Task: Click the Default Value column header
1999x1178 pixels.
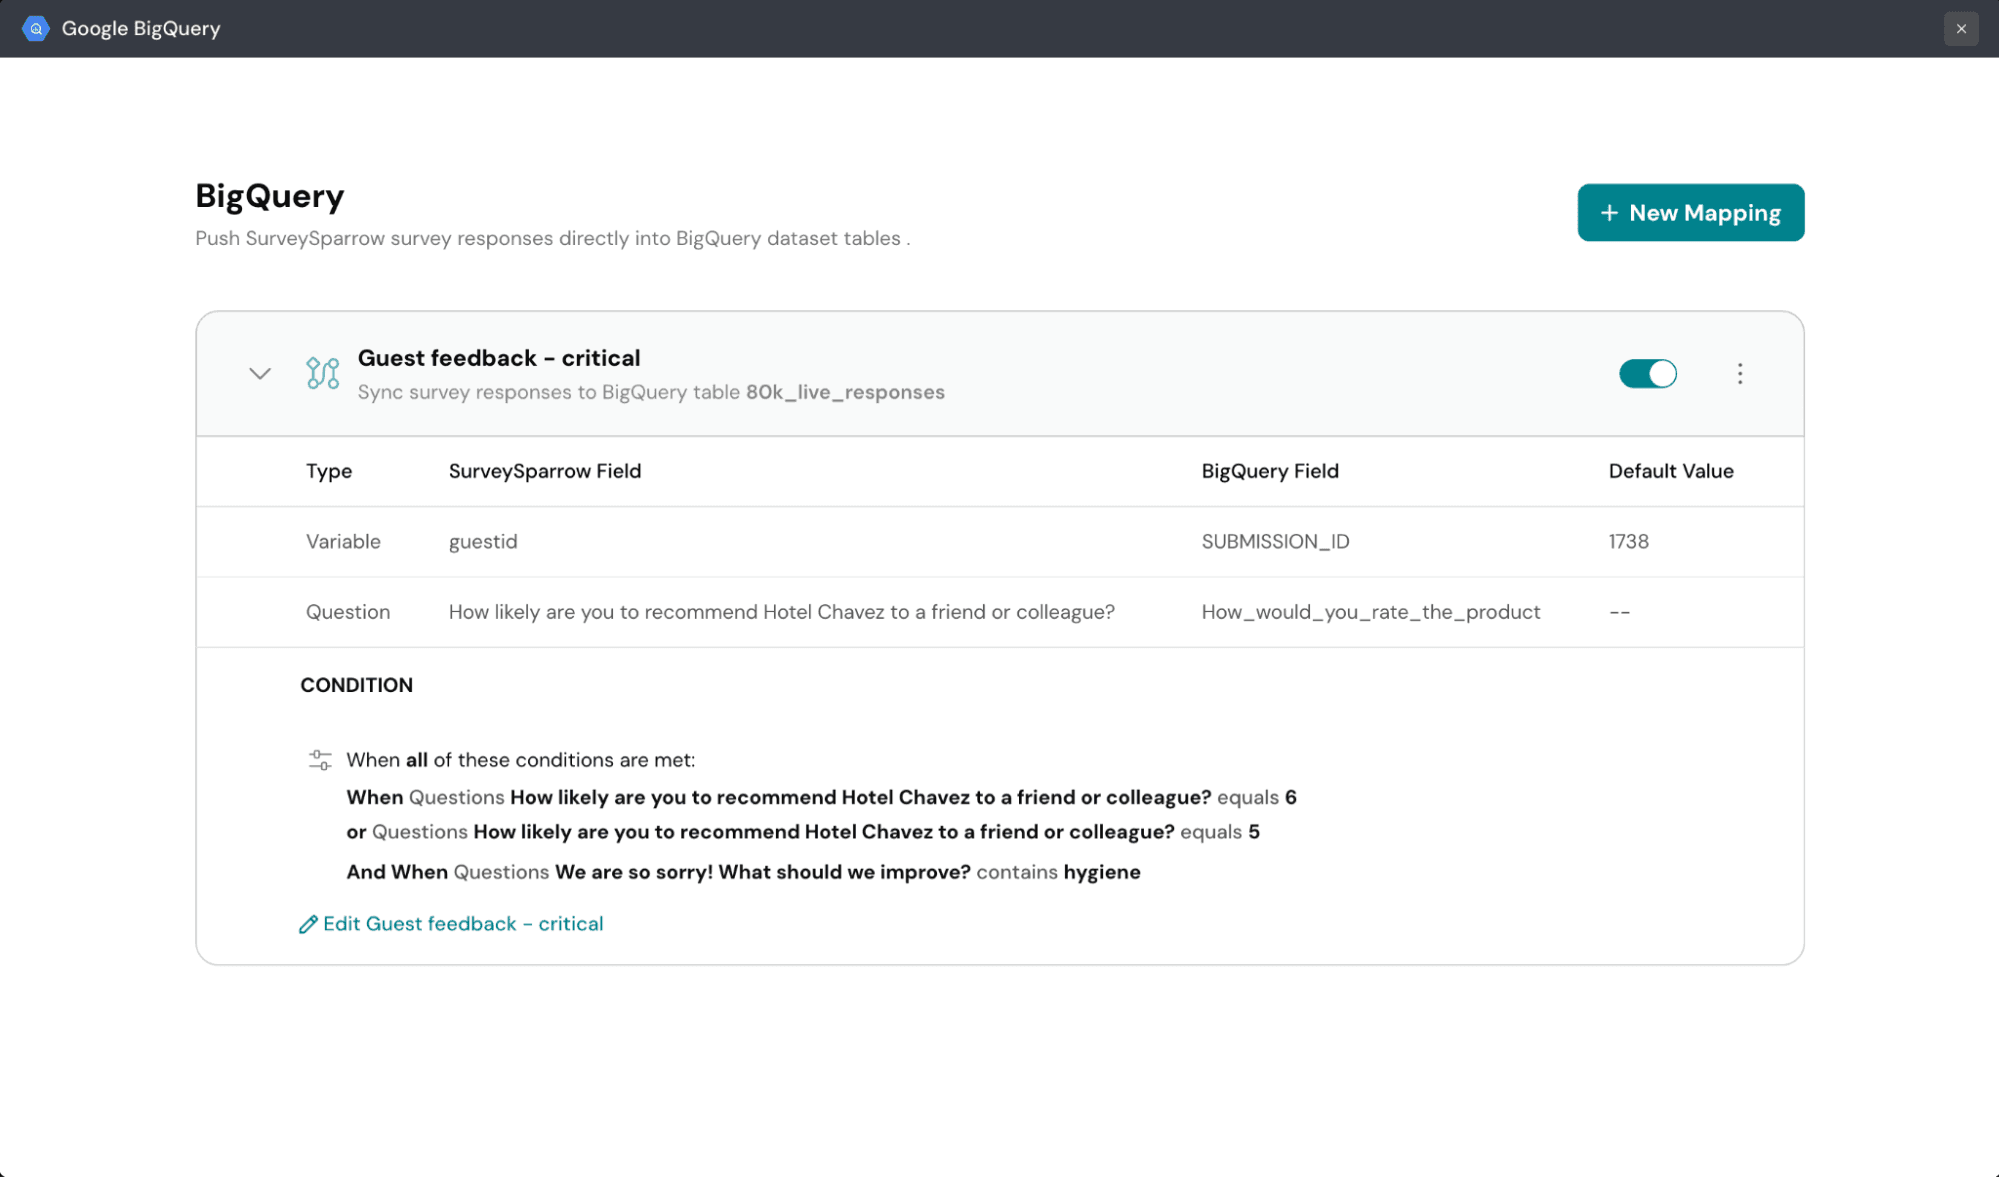Action: [x=1670, y=471]
